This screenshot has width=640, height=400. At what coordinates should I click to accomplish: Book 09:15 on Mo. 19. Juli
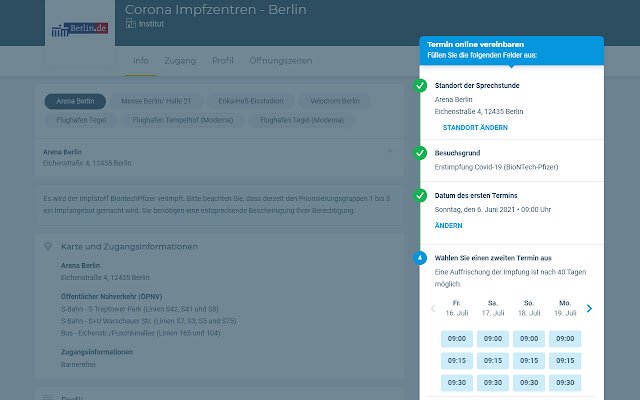point(565,361)
